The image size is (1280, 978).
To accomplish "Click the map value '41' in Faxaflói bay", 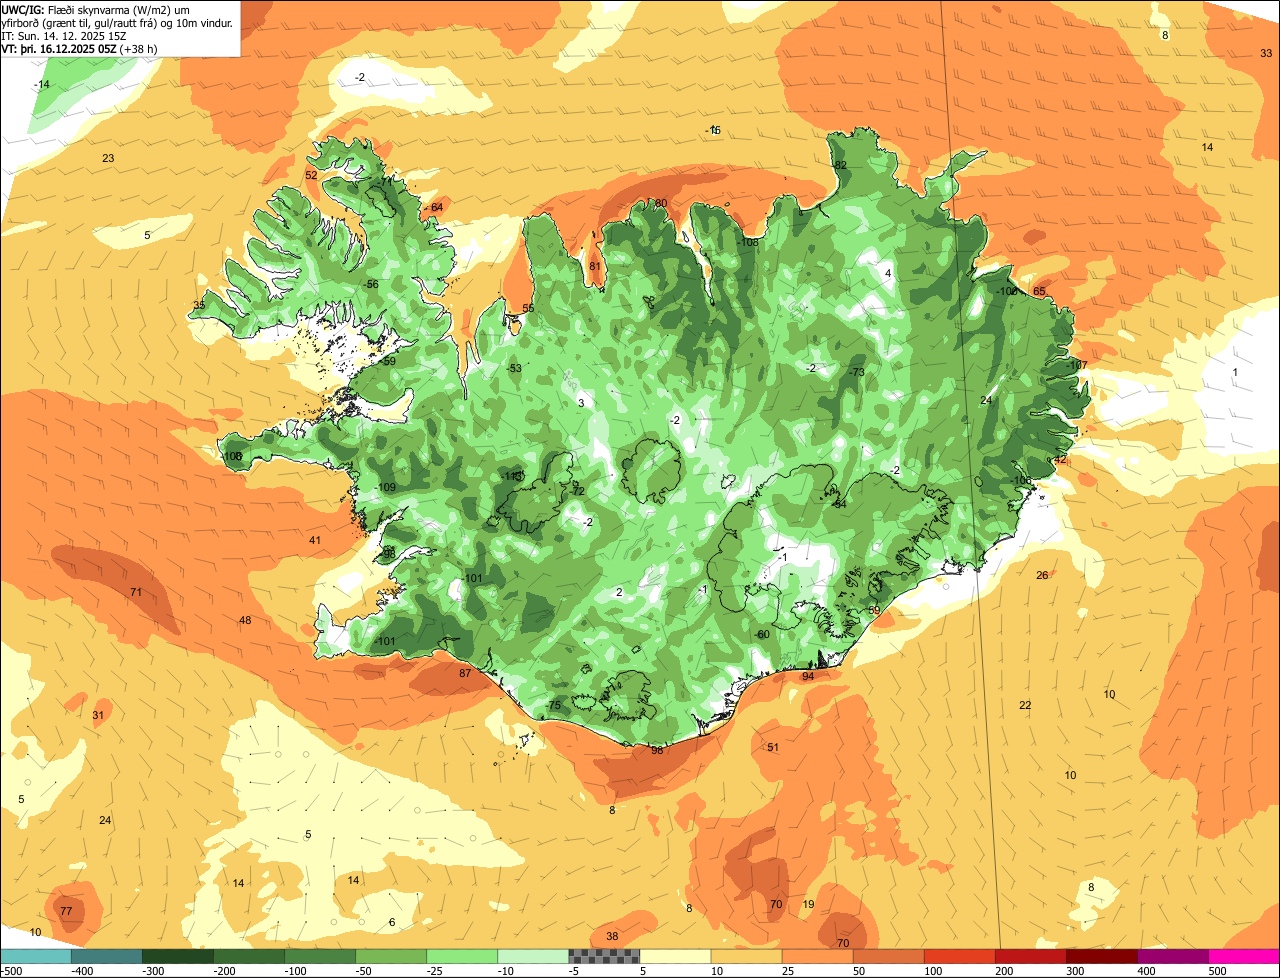I will tap(315, 541).
